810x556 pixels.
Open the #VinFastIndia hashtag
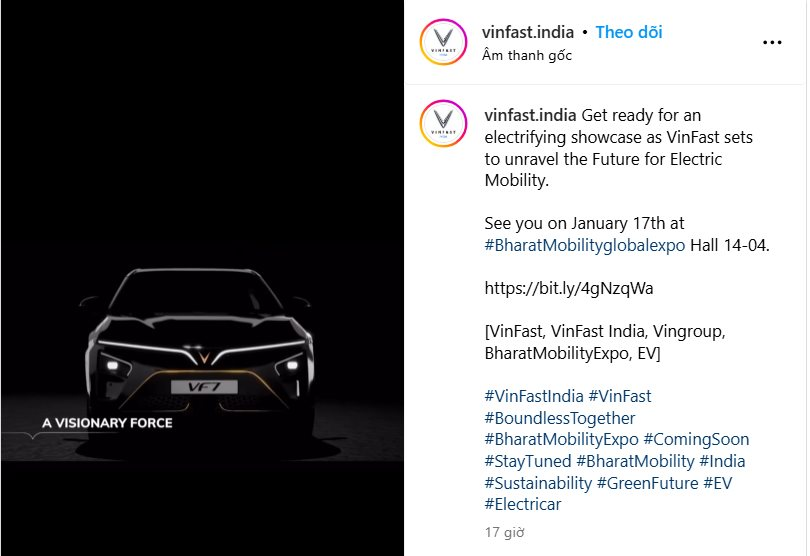coord(534,396)
